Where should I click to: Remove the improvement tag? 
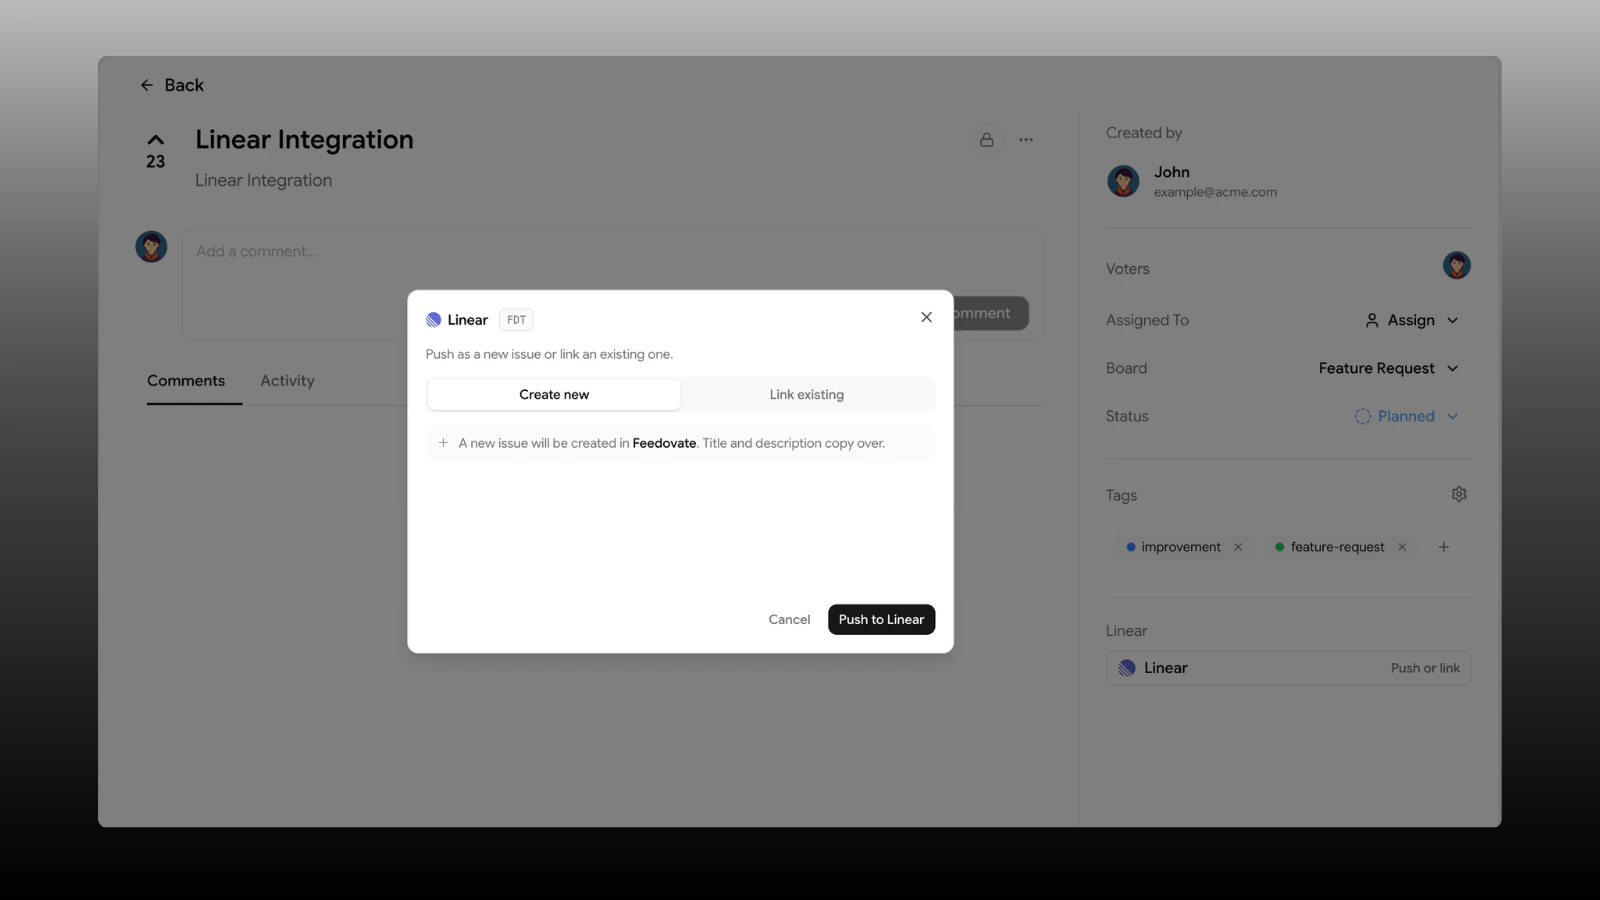(x=1238, y=547)
